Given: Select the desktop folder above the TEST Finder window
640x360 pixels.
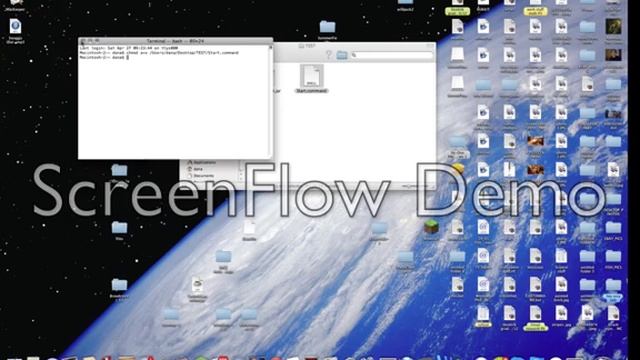Looking at the screenshot, I should [327, 27].
